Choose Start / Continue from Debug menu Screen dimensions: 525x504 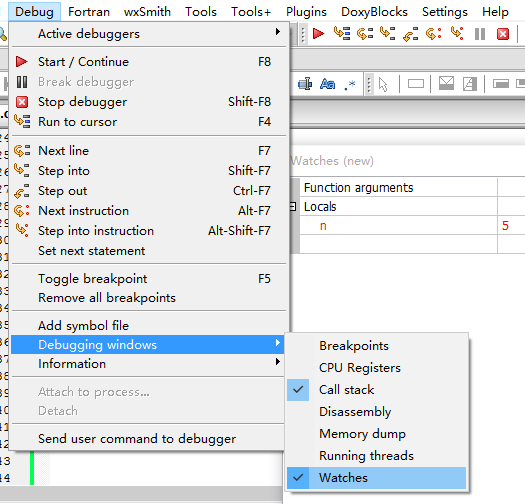(149, 62)
